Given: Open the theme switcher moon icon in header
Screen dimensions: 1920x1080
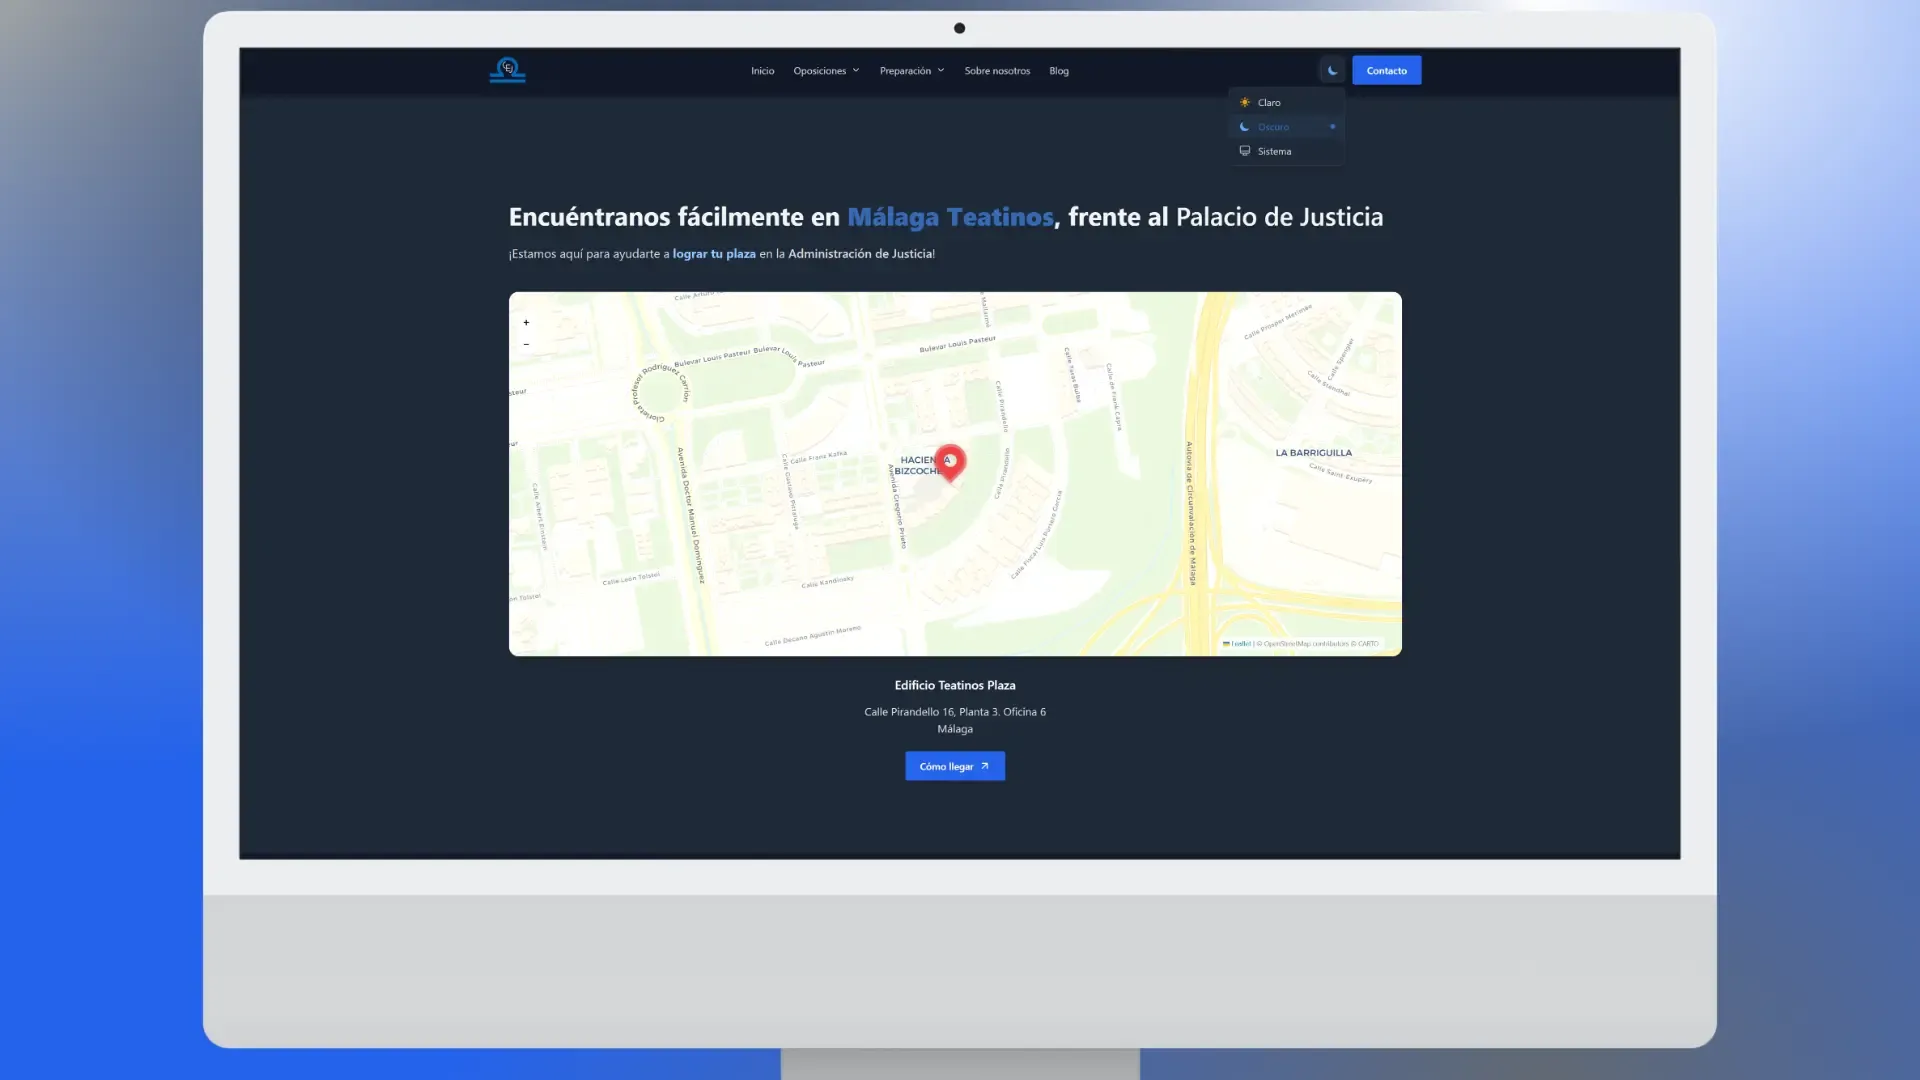Looking at the screenshot, I should pyautogui.click(x=1332, y=70).
